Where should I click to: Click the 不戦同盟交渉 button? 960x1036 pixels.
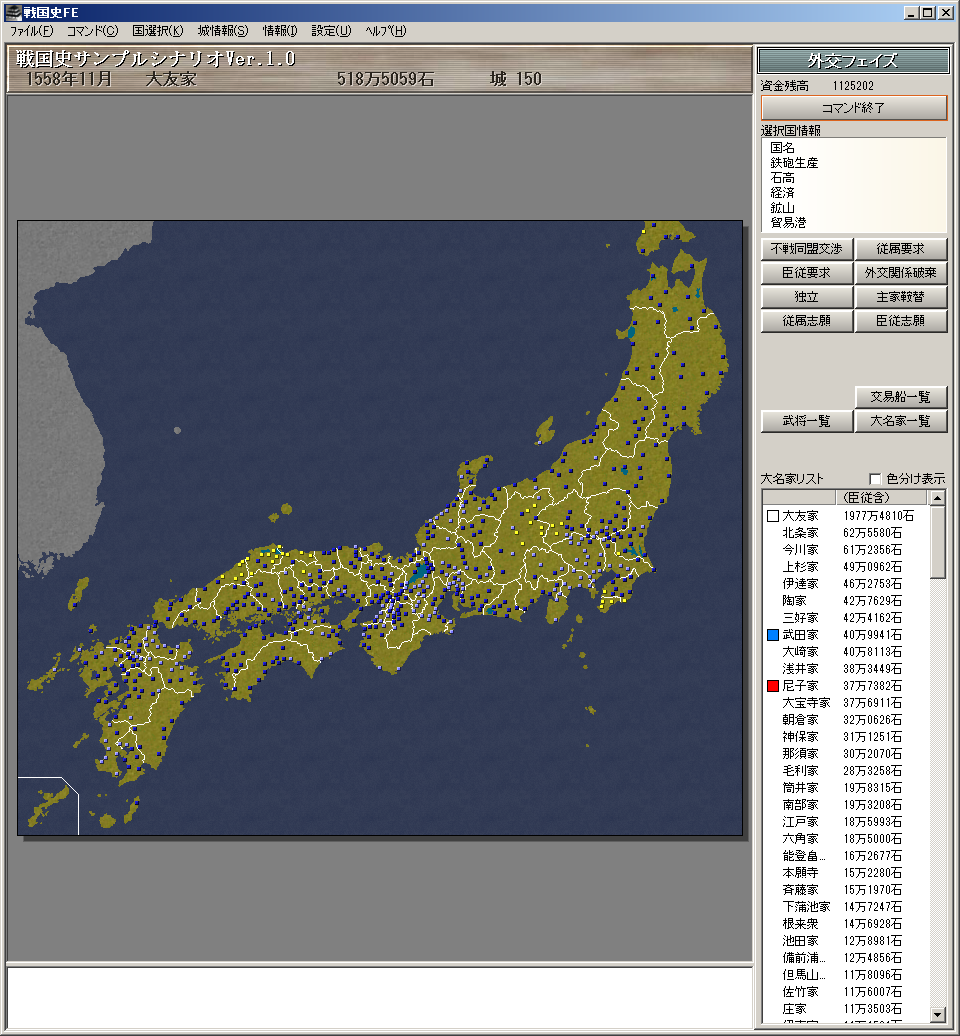[x=806, y=249]
